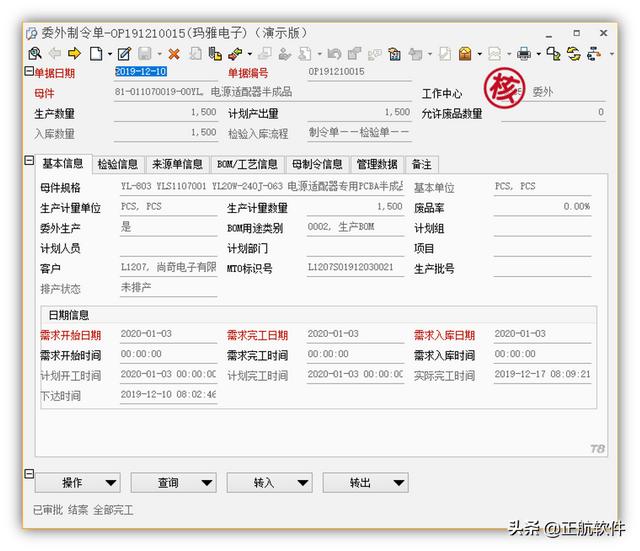The width and height of the screenshot is (640, 551).
Task: Open the 查询 dropdown button
Action: coord(173,483)
